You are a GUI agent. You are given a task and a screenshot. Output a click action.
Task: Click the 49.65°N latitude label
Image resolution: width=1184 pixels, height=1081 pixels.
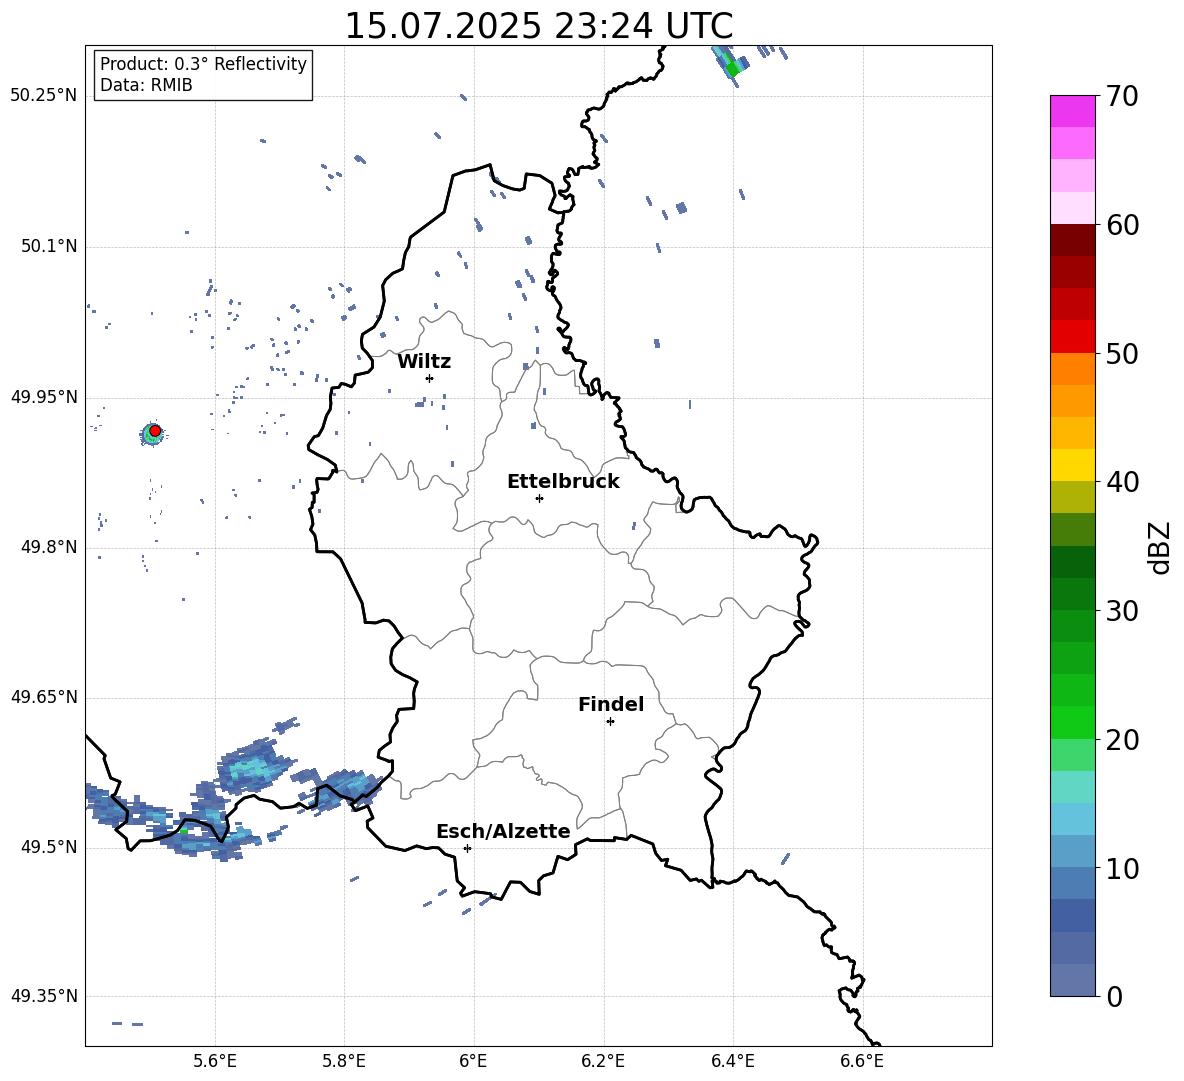point(44,696)
